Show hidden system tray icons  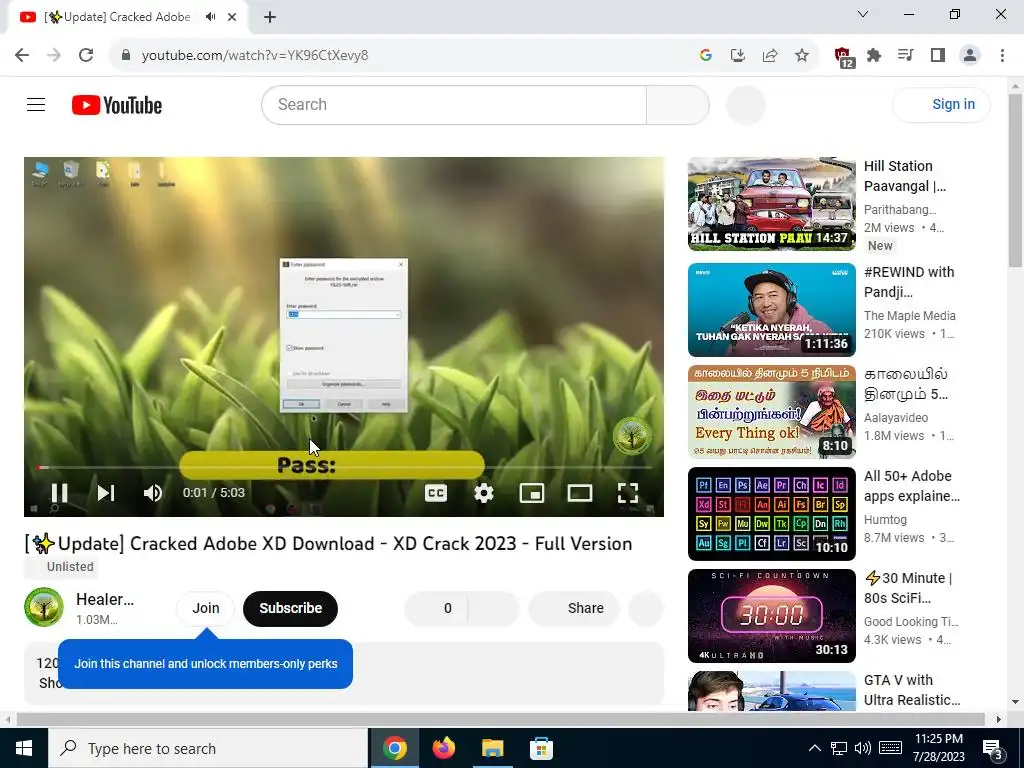(814, 748)
